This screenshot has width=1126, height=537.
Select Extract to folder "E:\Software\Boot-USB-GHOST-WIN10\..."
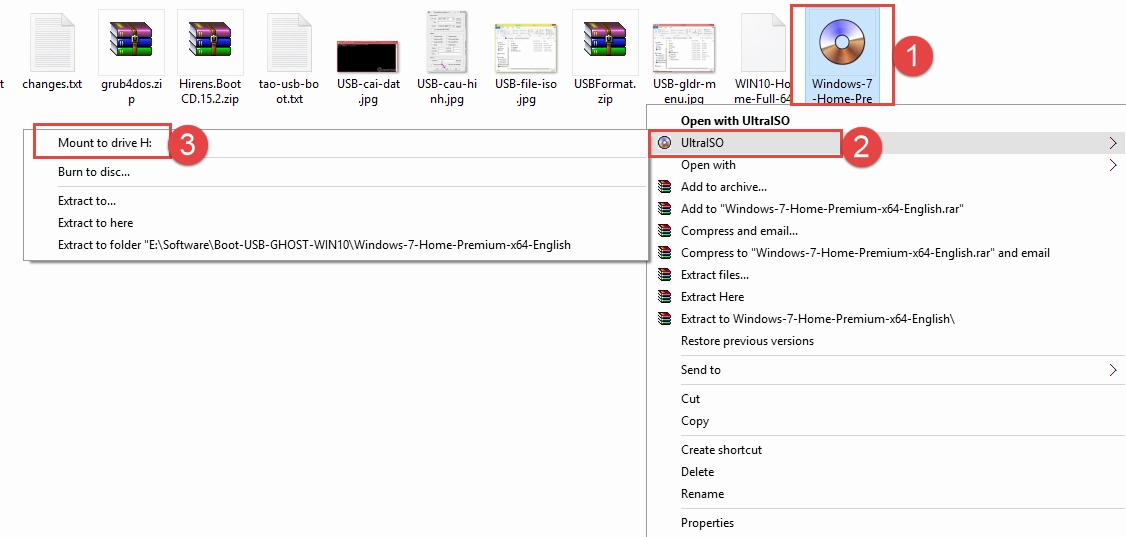[315, 245]
